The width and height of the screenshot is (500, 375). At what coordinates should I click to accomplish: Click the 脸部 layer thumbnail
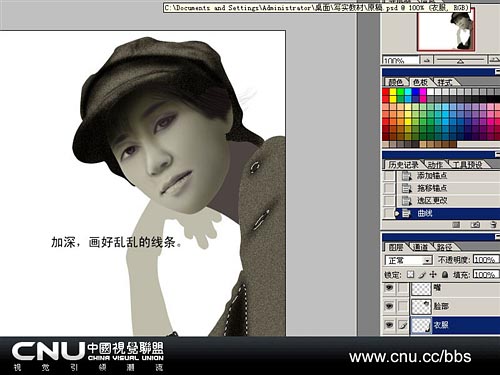[421, 306]
